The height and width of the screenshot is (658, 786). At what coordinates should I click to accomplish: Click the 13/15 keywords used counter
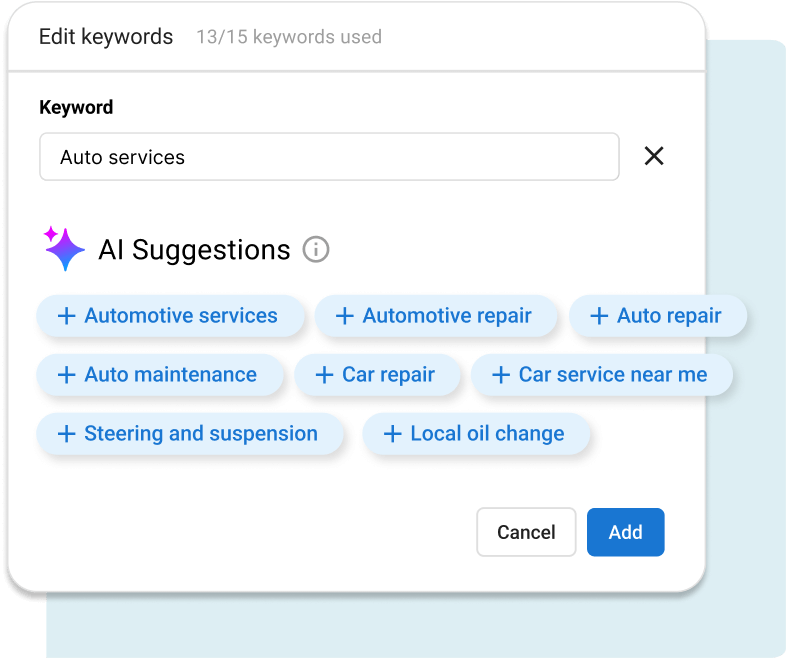click(288, 37)
